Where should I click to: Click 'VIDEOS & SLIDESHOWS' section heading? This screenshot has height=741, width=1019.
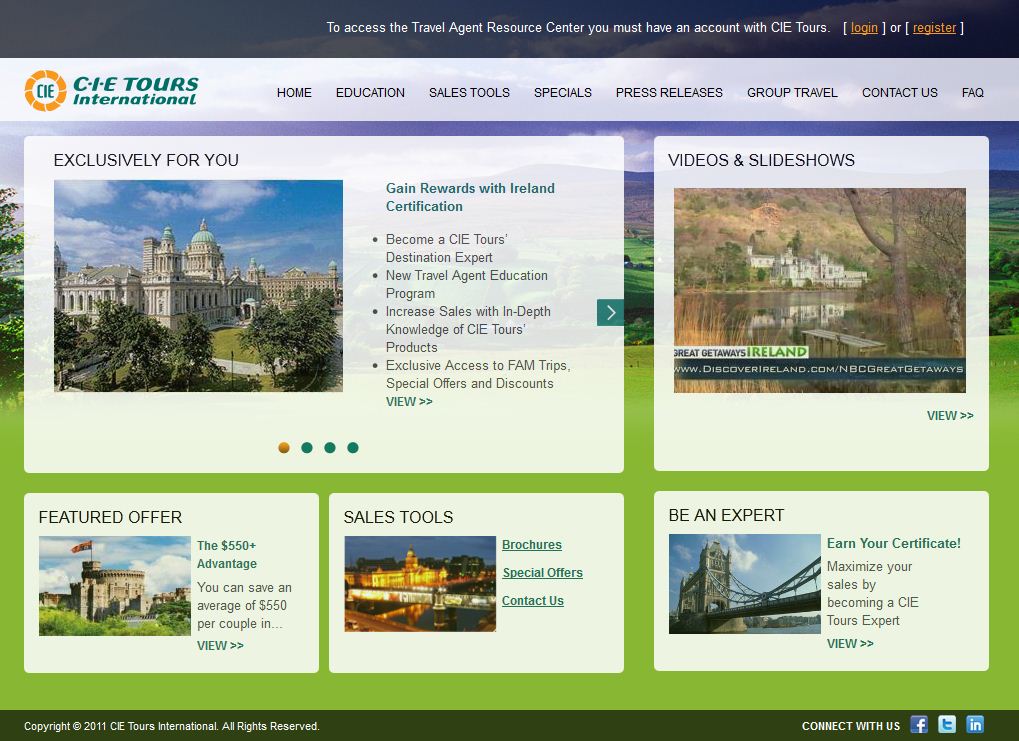point(761,160)
